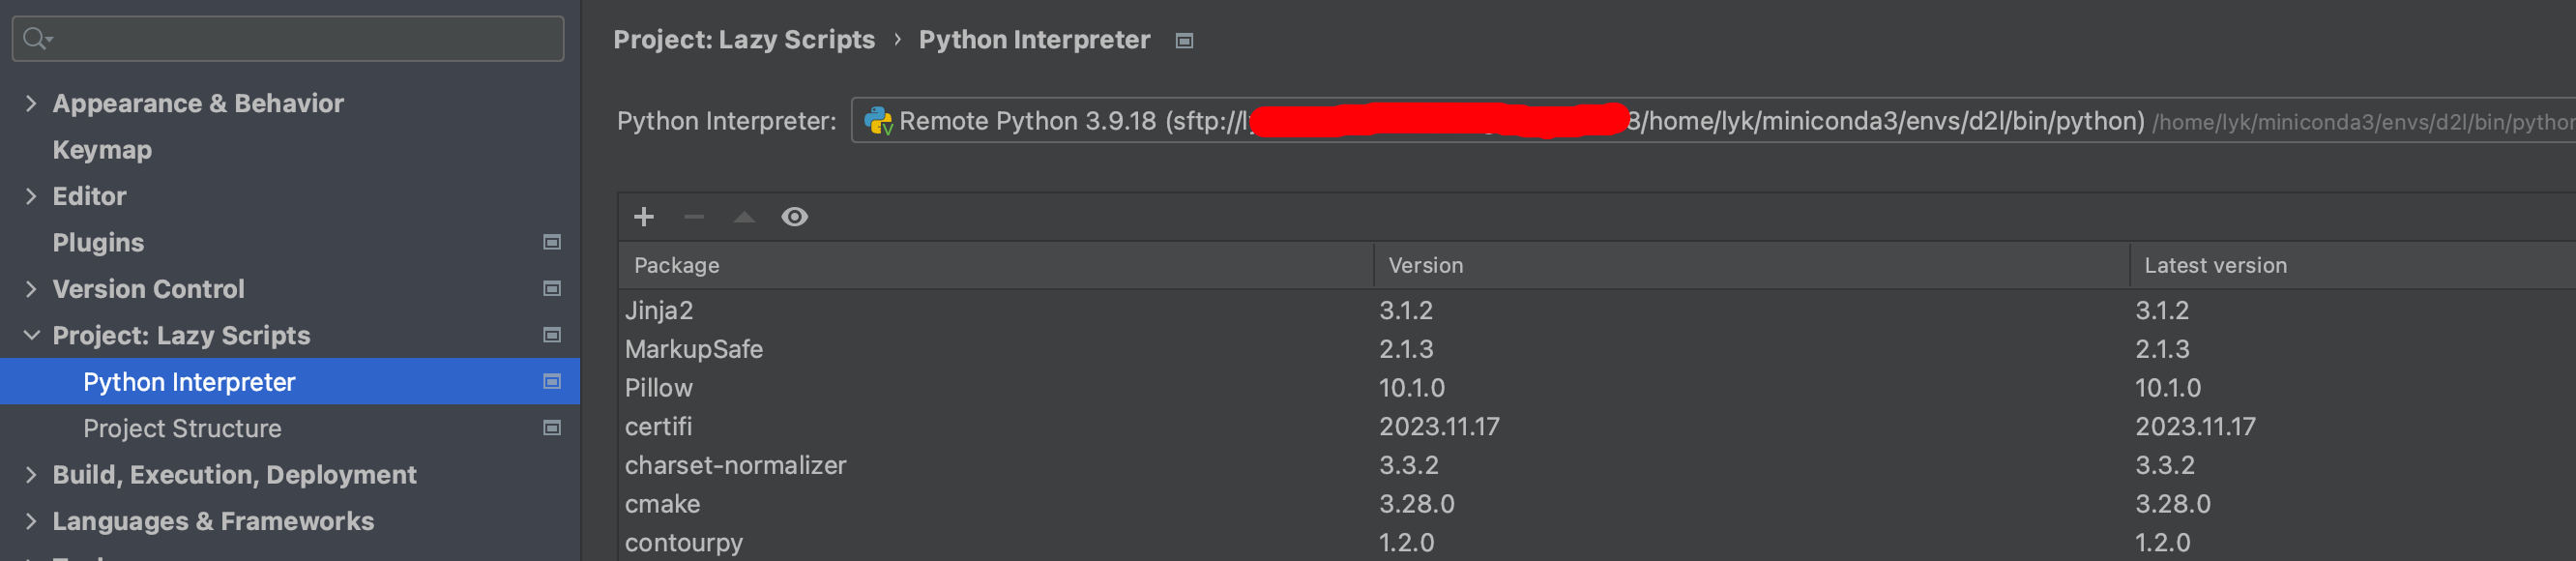Click the upgrade package arrow icon
The height and width of the screenshot is (561, 2576).
(744, 217)
